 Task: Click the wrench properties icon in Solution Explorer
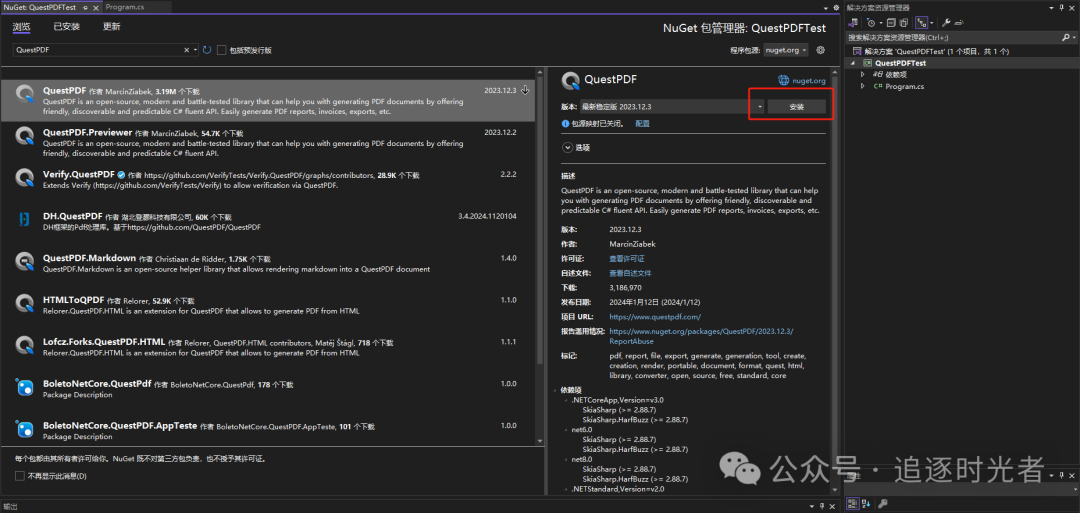947,22
